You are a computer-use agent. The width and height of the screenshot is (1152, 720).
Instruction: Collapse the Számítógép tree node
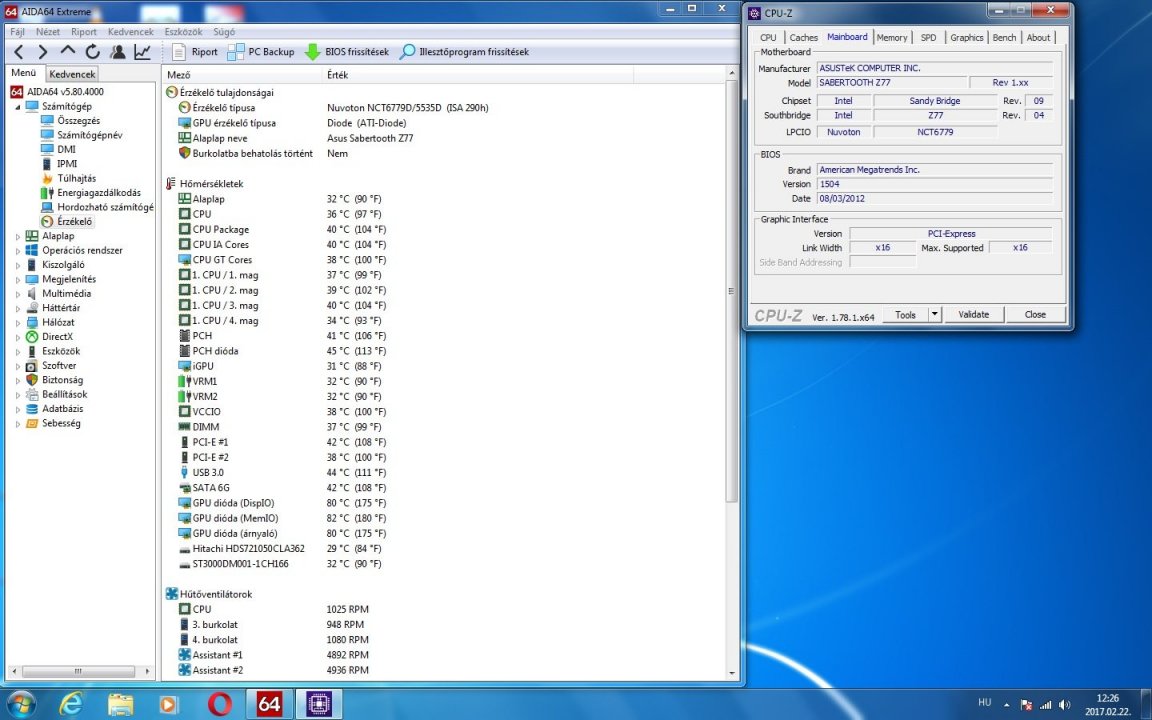point(18,107)
